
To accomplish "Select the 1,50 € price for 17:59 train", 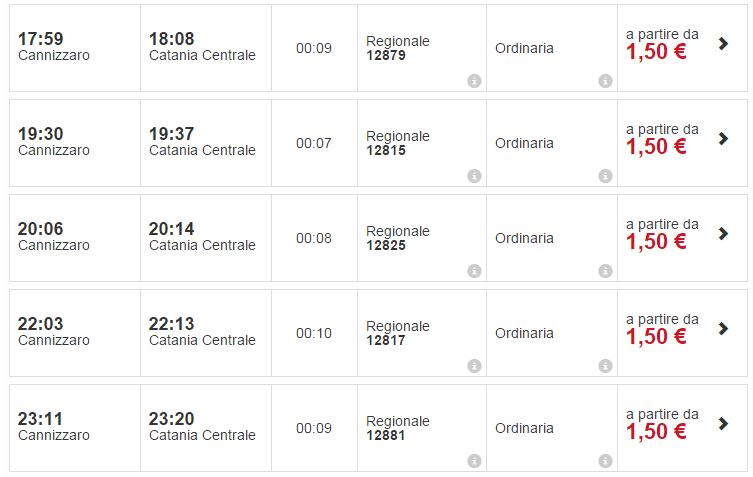I will [656, 52].
